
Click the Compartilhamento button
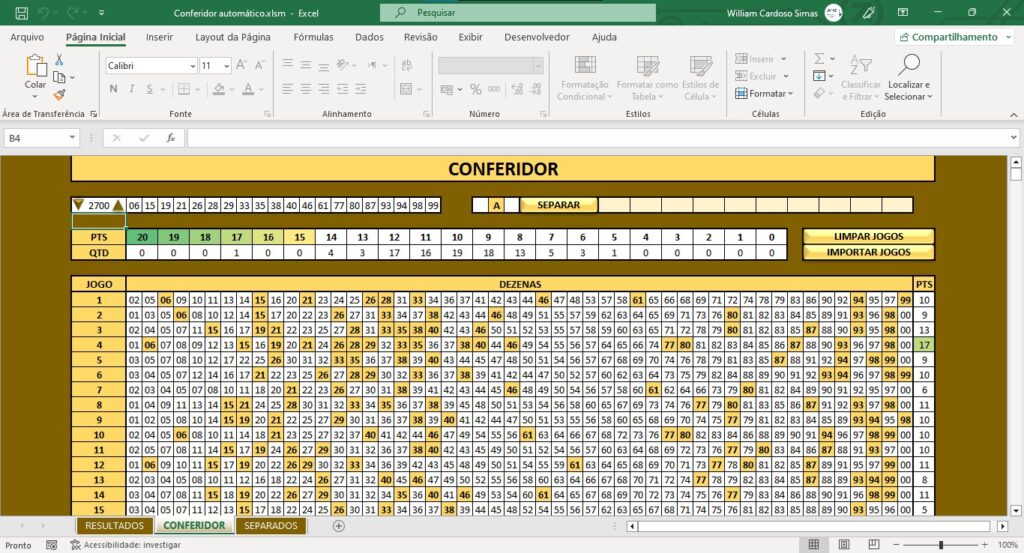click(x=954, y=37)
